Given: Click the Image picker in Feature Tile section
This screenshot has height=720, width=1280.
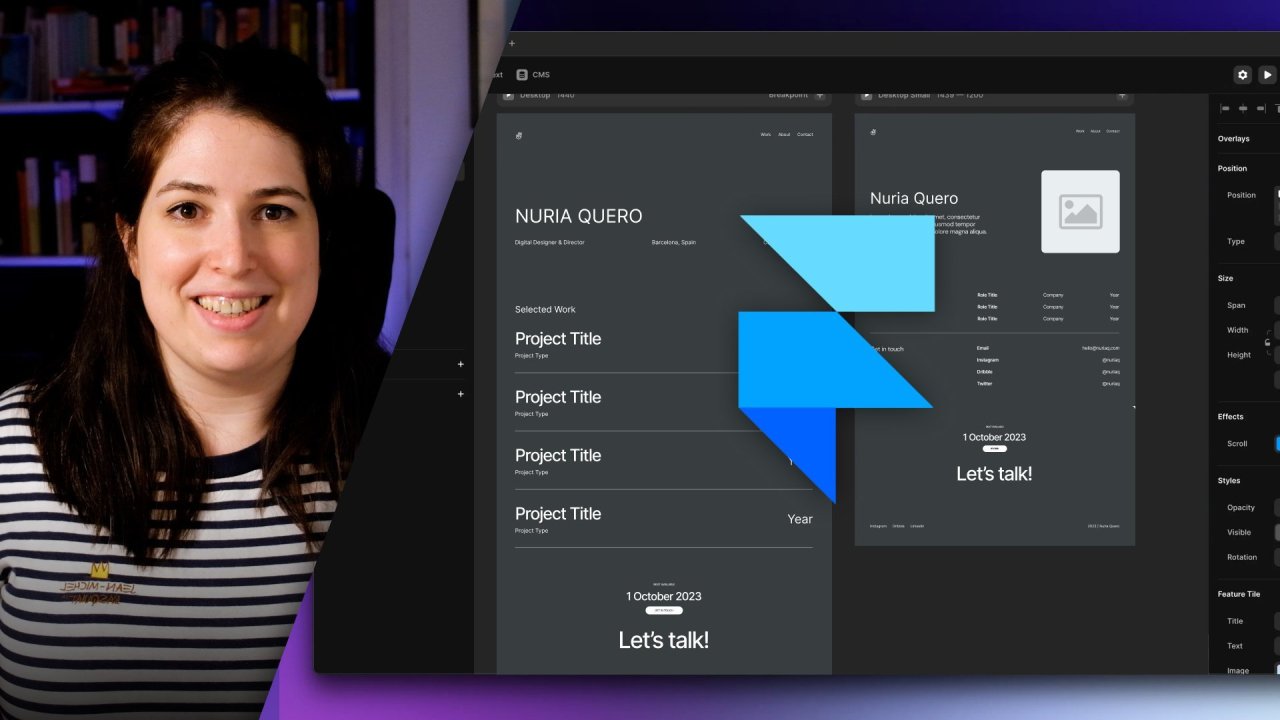Looking at the screenshot, I should 1274,670.
